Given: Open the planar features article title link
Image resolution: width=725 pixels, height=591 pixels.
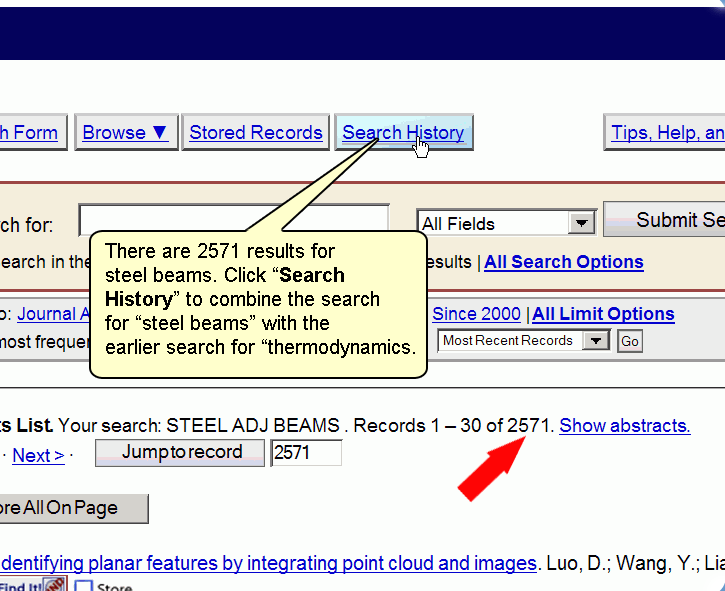Looking at the screenshot, I should click(x=270, y=563).
